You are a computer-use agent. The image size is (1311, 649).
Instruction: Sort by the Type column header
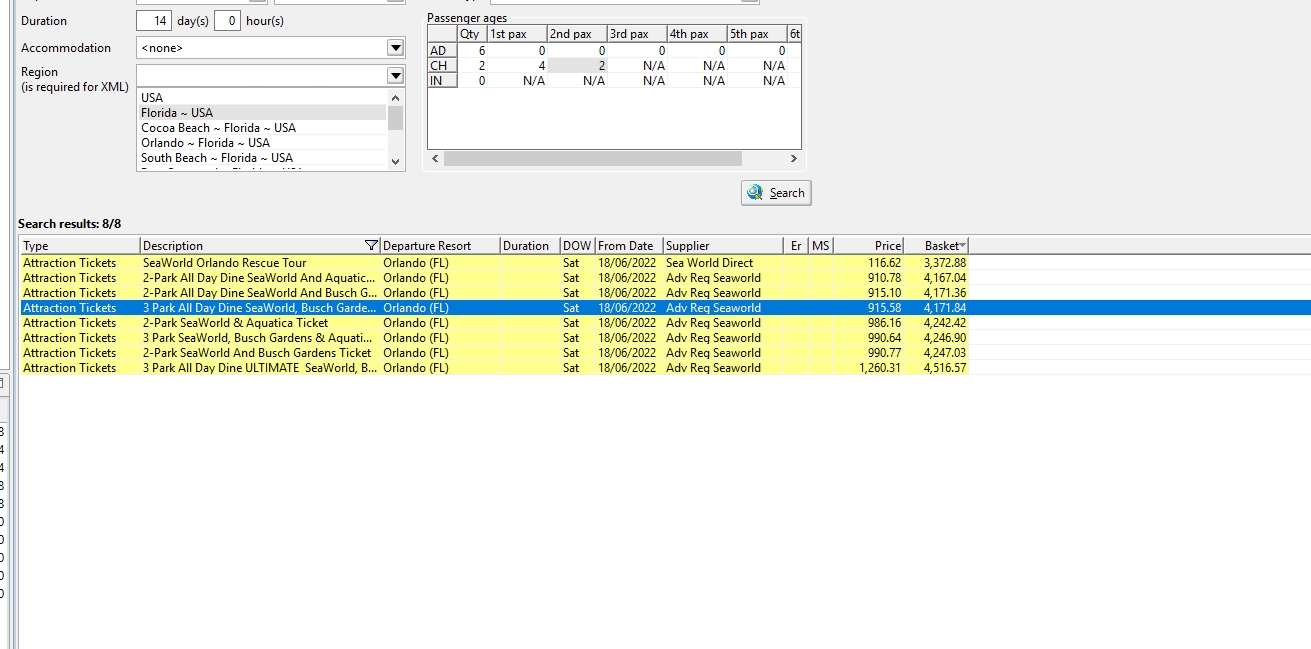tap(80, 246)
